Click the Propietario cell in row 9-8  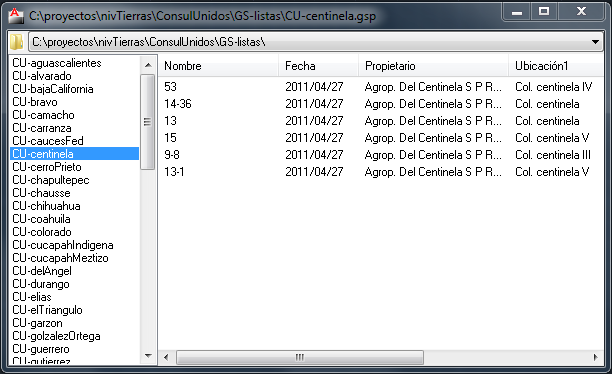433,155
